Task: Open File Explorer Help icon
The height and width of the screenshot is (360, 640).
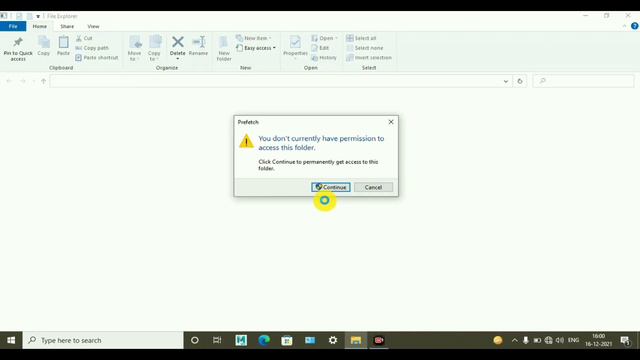Action: [634, 26]
